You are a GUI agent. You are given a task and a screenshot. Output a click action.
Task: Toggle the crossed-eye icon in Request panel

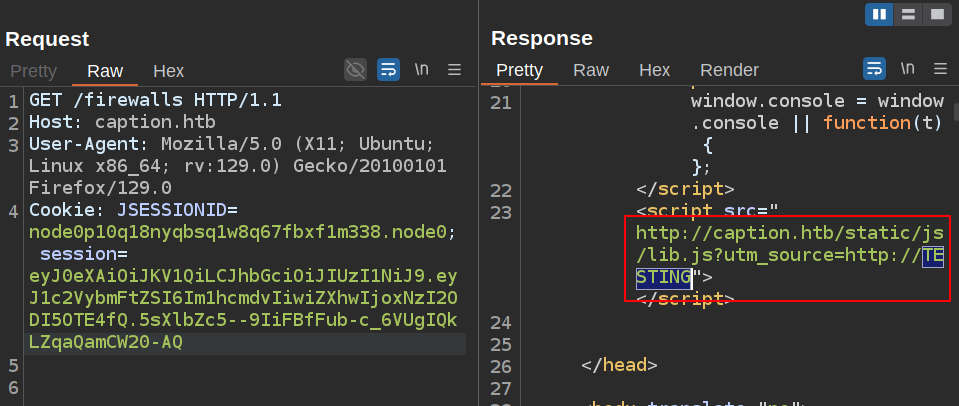355,69
